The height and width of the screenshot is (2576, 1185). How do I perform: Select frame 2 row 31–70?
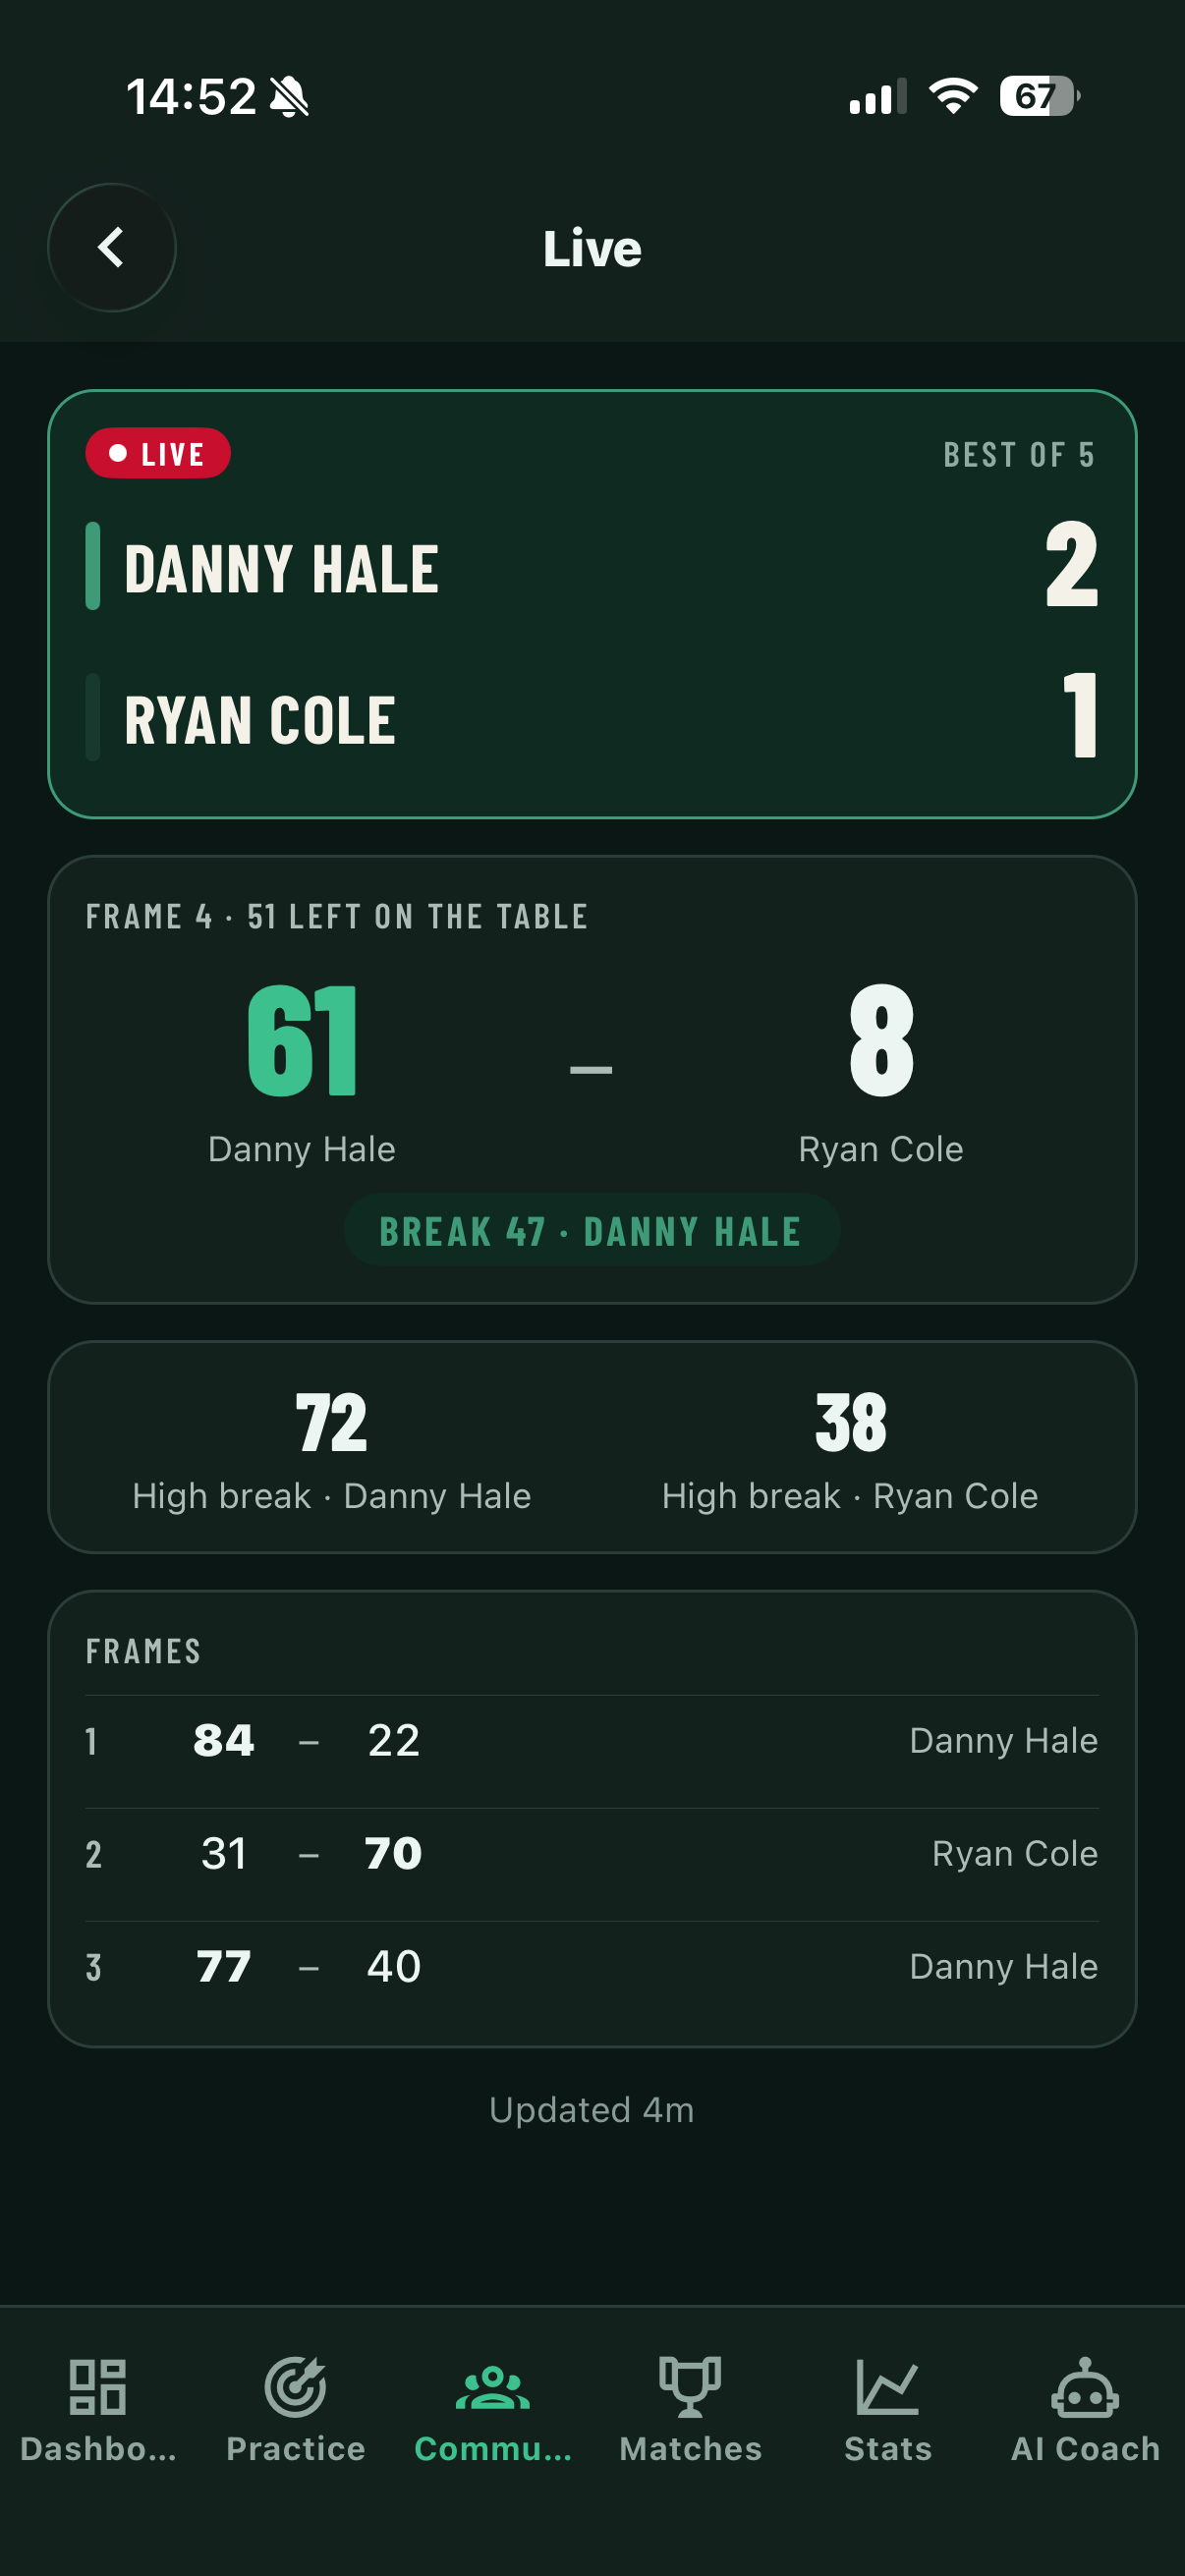pyautogui.click(x=592, y=1854)
